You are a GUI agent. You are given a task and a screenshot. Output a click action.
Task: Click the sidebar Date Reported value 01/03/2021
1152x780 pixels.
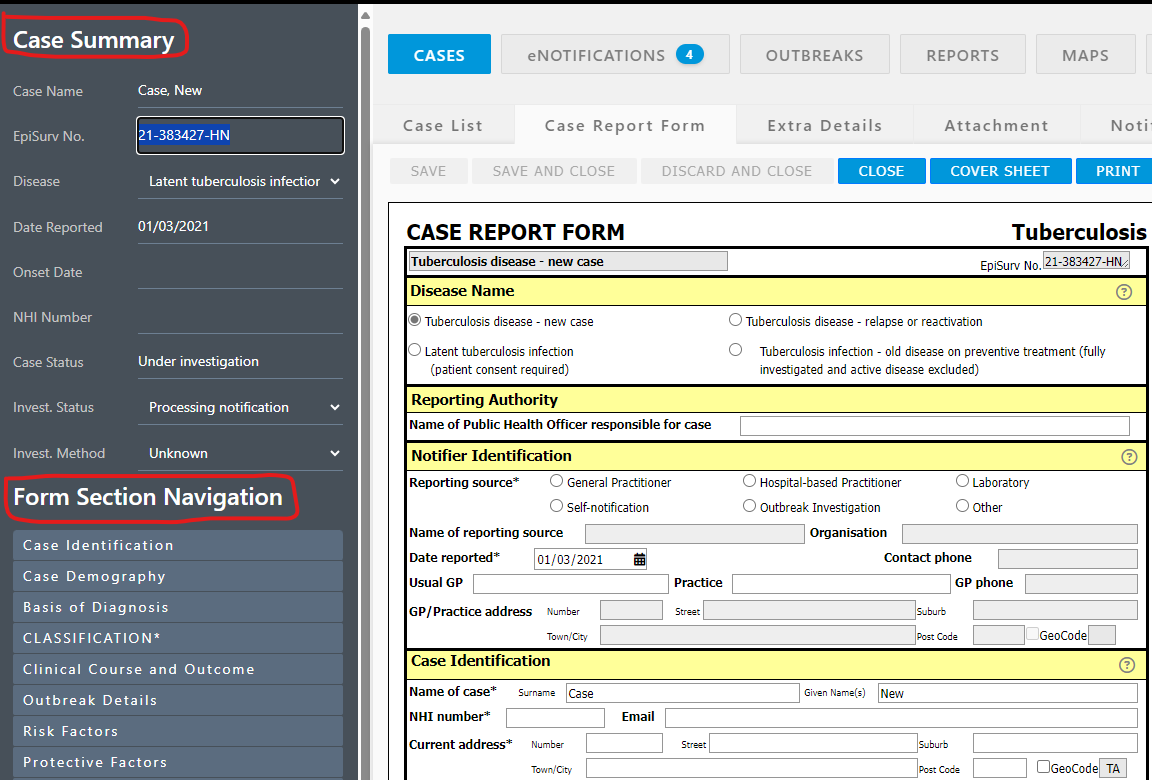coord(173,226)
